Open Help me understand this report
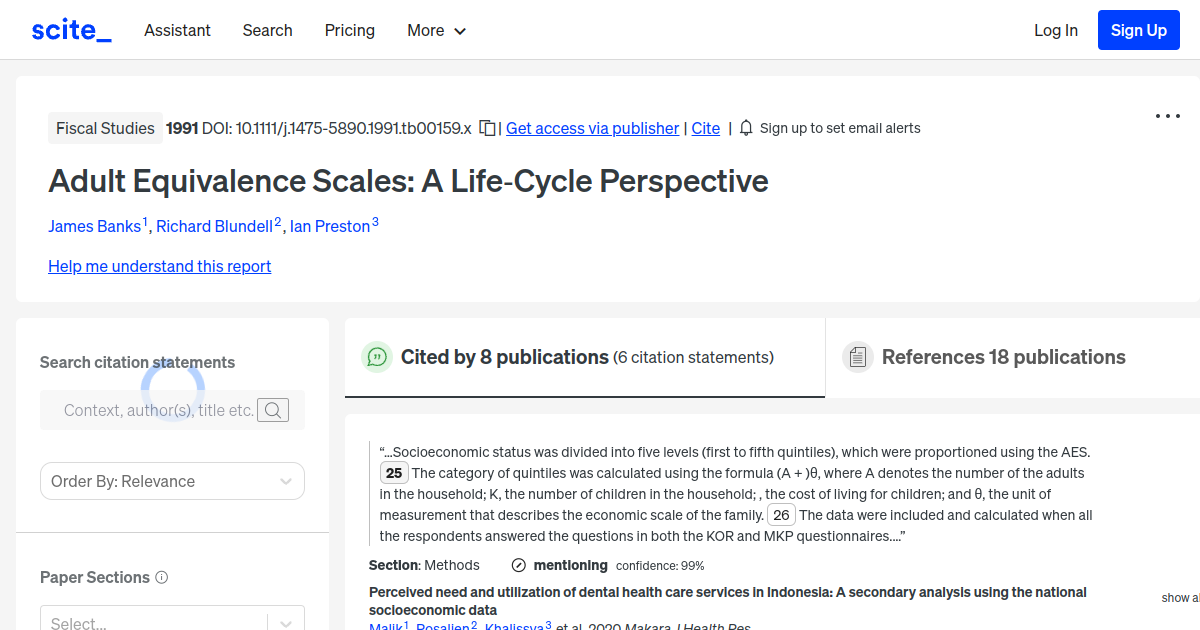Screen dimensions: 1200x630 [x=159, y=266]
